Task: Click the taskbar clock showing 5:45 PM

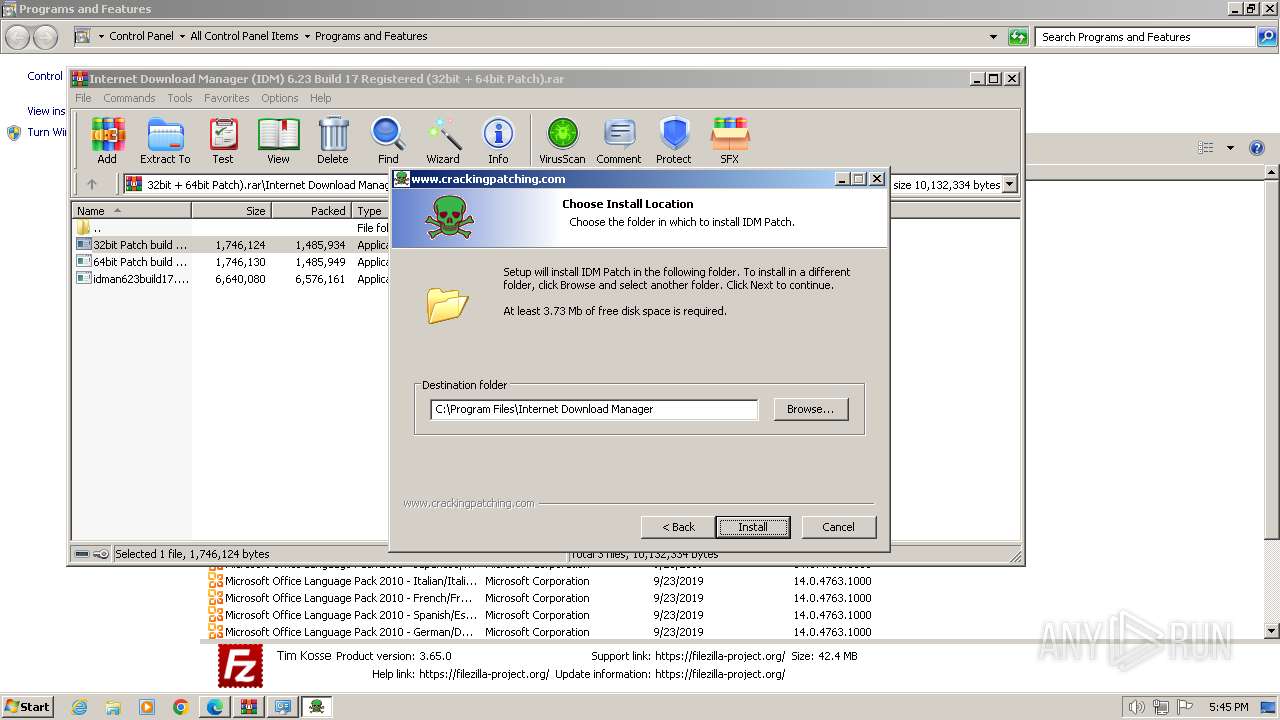Action: coord(1228,707)
